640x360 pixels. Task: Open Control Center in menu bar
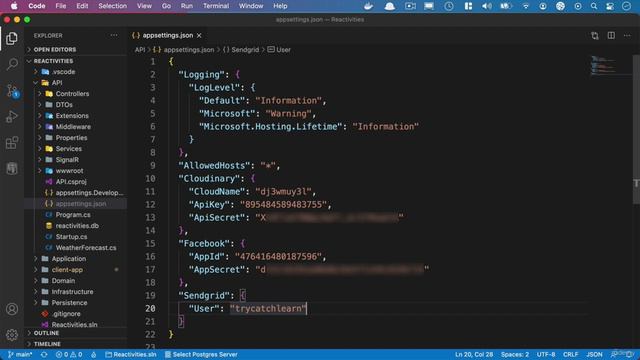pyautogui.click(x=610, y=6)
